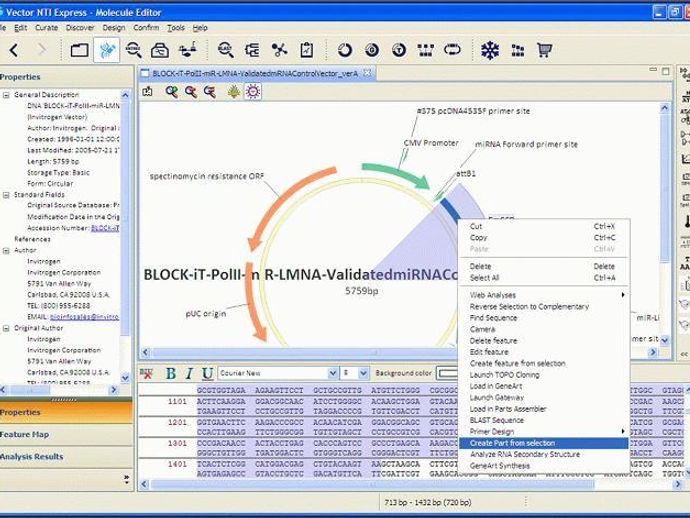This screenshot has width=690, height=518.
Task: Click the back navigation arrow
Action: click(14, 50)
